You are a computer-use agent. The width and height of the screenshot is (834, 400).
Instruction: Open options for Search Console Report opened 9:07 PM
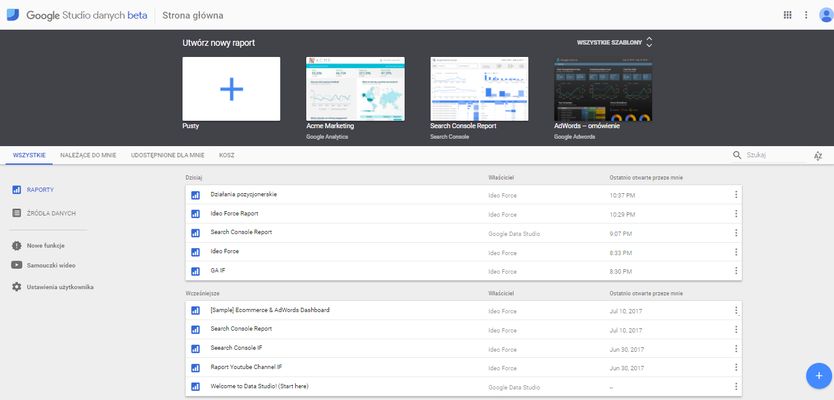[x=736, y=233]
